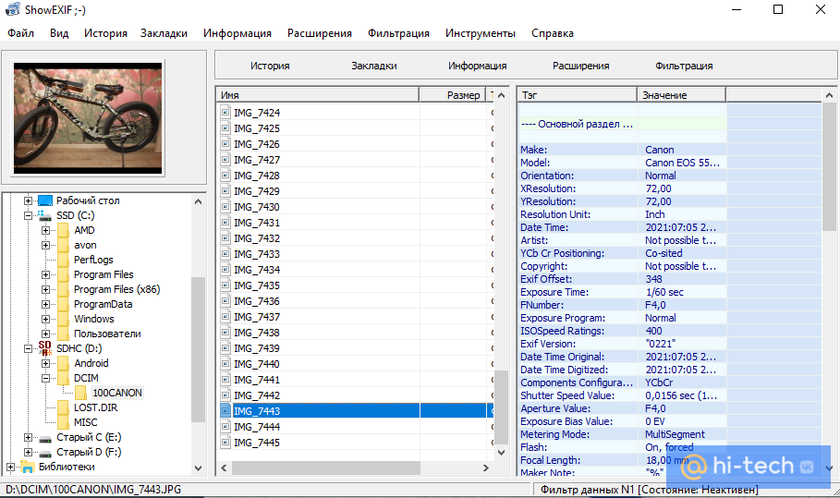Select the ProgramData folder icon
Image resolution: width=840 pixels, height=498 pixels.
coord(64,304)
